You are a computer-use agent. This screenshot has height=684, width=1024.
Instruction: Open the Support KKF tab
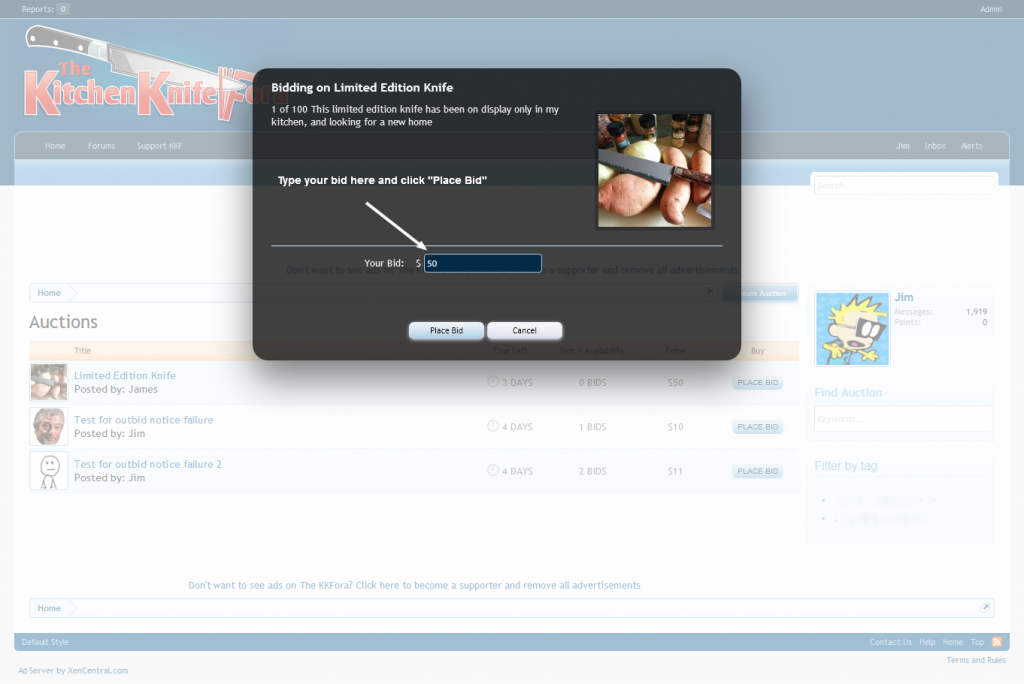tap(160, 146)
